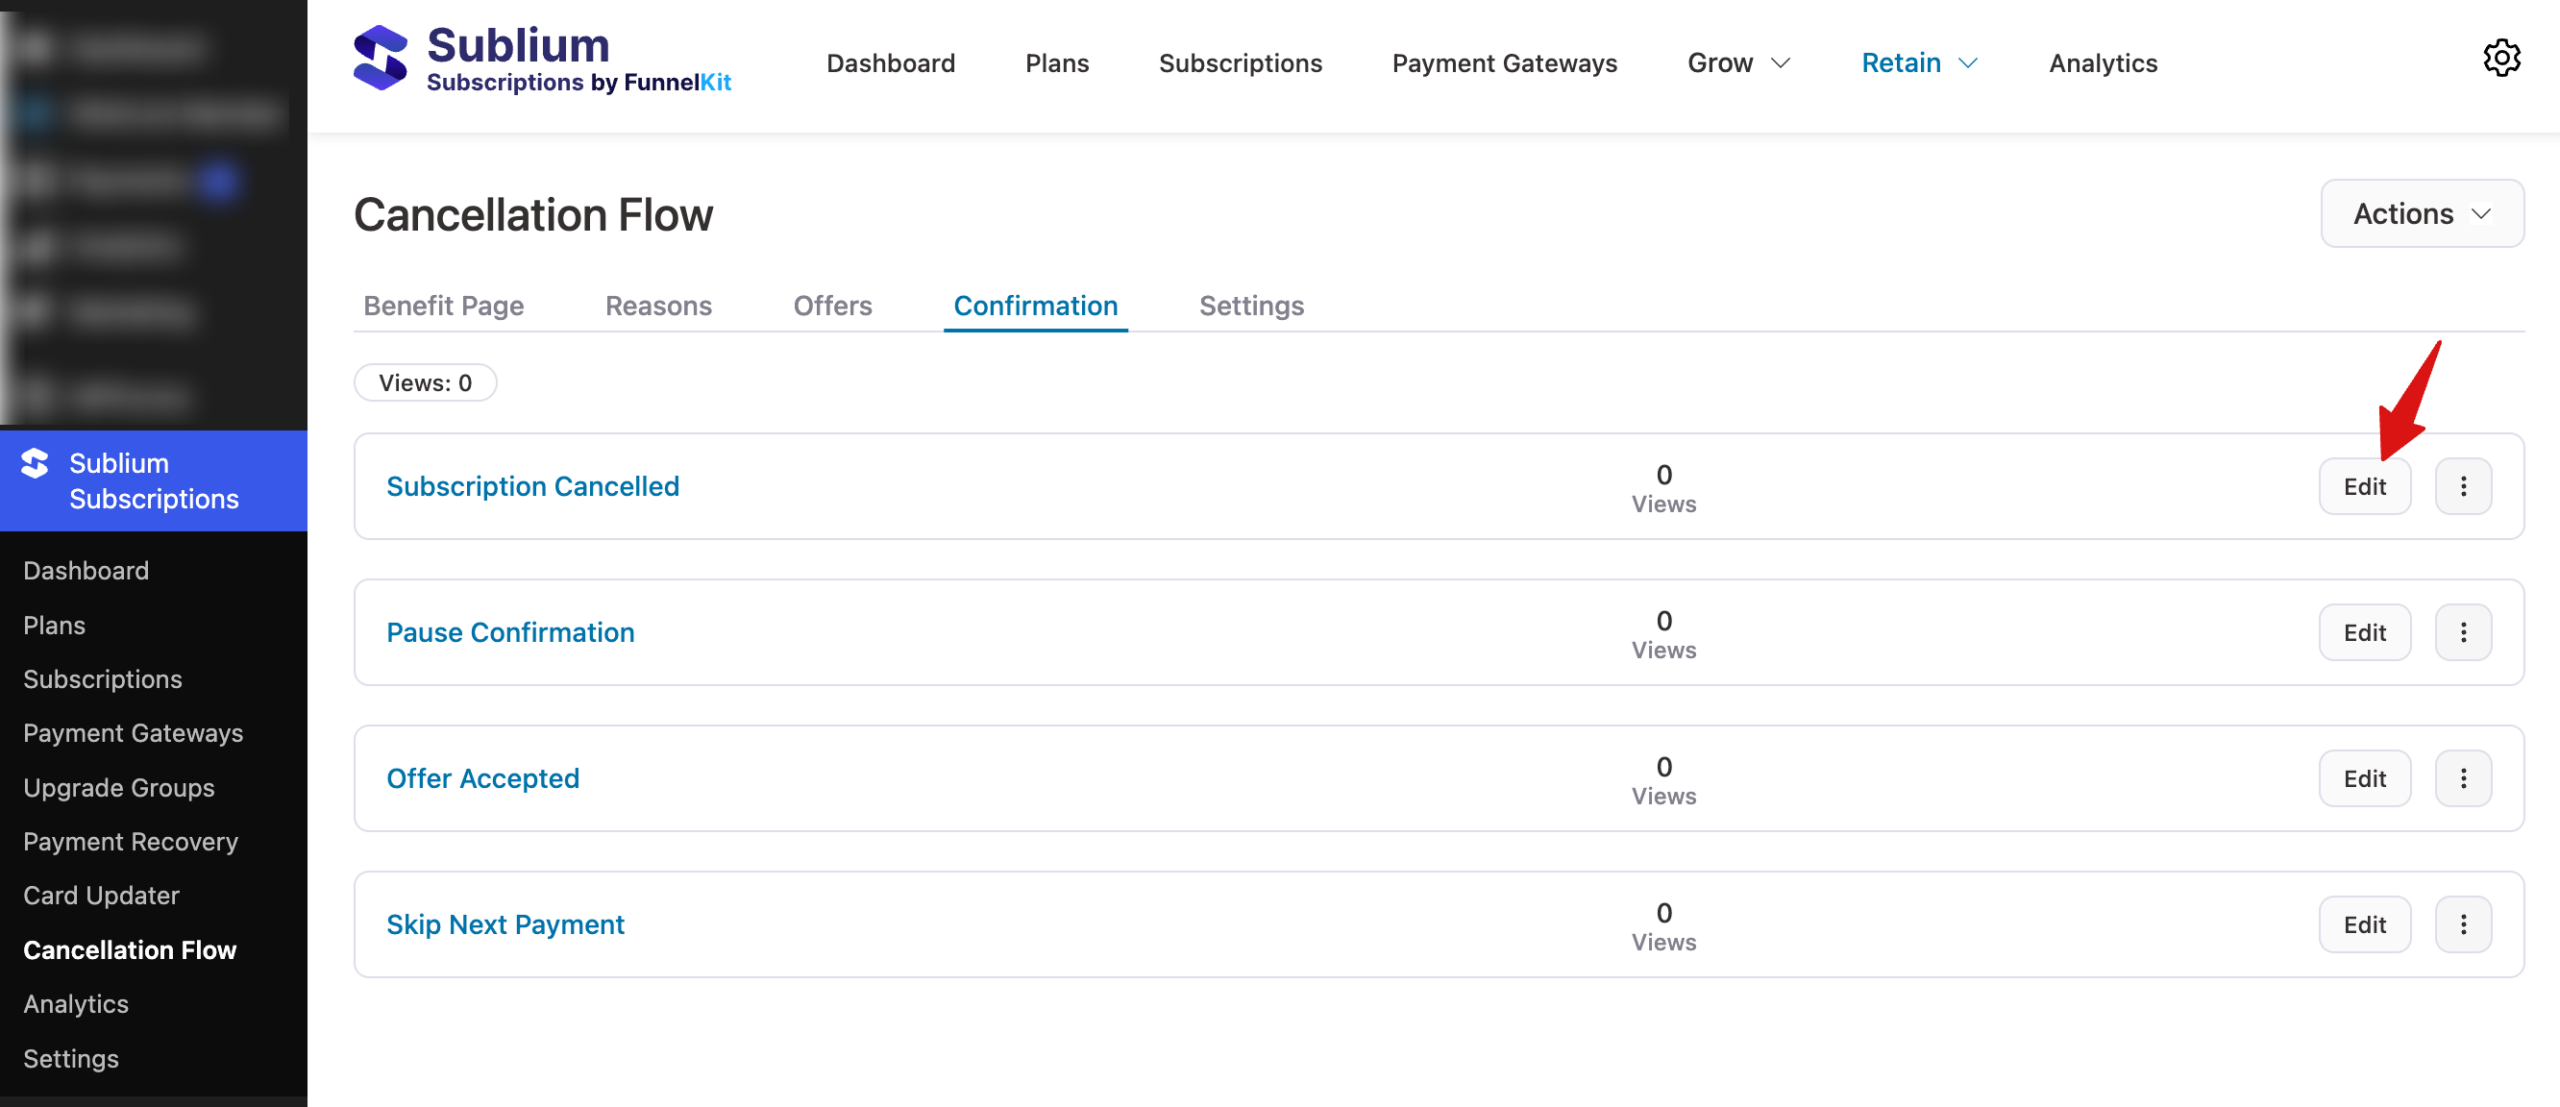This screenshot has width=2560, height=1107.
Task: Open three-dot menu for Skip Next Payment
Action: [x=2463, y=924]
